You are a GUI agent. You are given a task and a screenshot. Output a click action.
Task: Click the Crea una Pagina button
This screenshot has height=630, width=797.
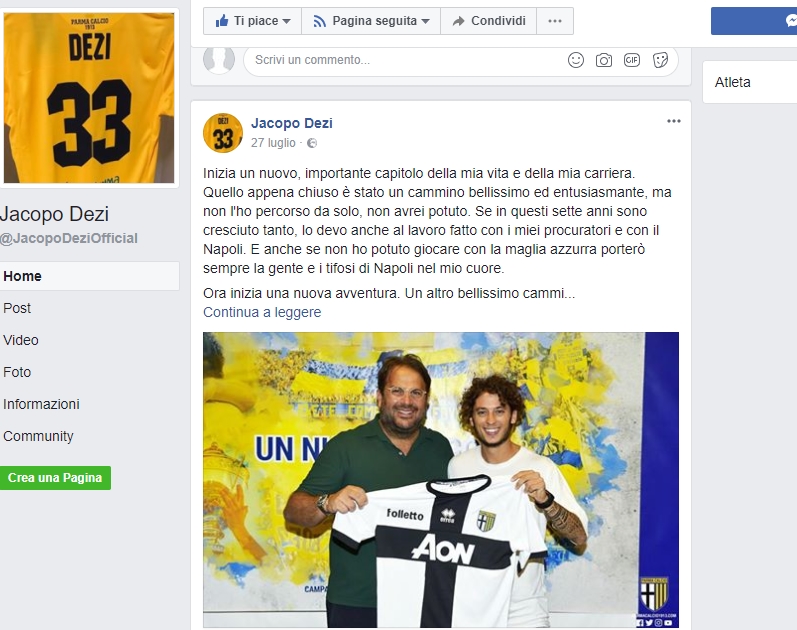tap(55, 478)
